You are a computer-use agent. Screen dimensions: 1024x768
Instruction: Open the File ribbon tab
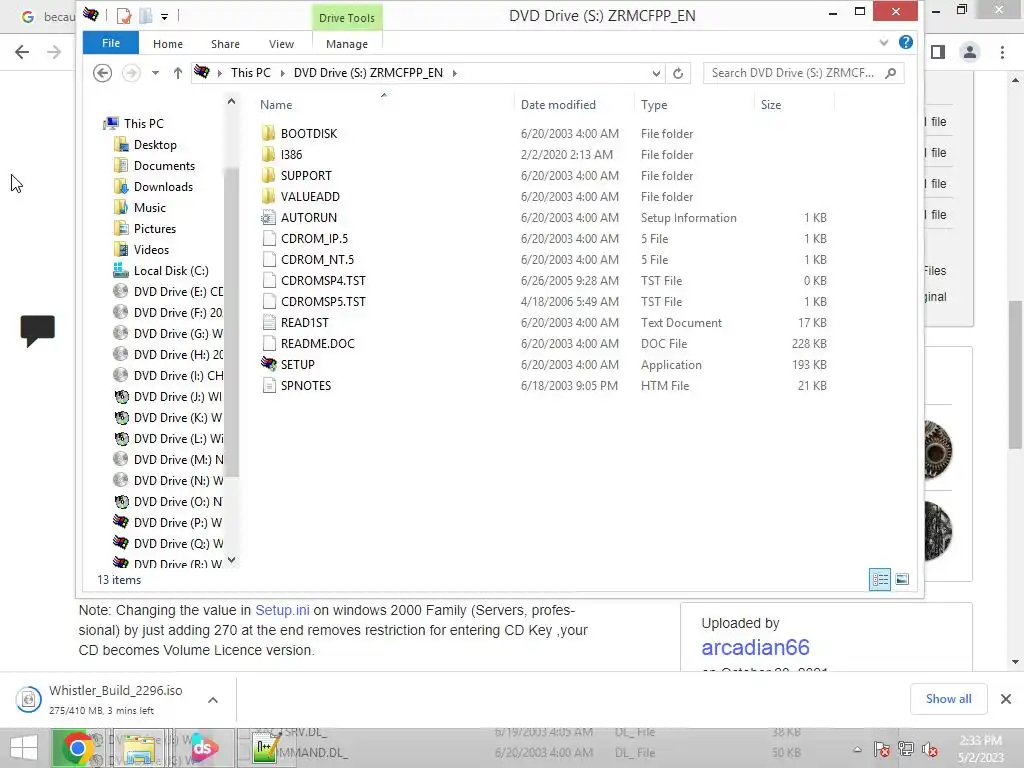click(x=110, y=43)
